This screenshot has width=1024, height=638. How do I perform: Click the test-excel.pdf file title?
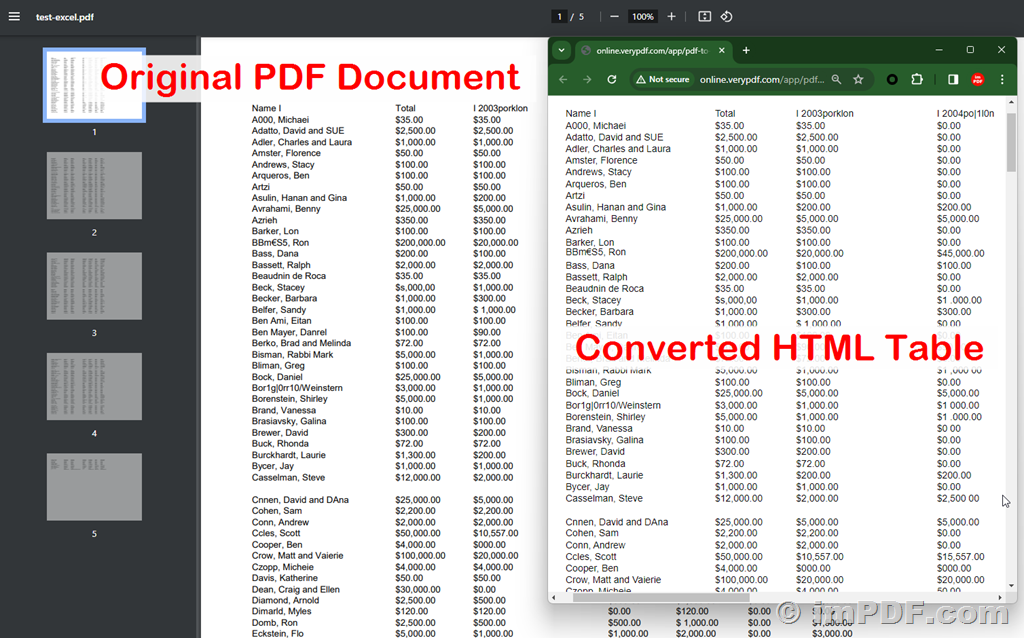pos(65,17)
